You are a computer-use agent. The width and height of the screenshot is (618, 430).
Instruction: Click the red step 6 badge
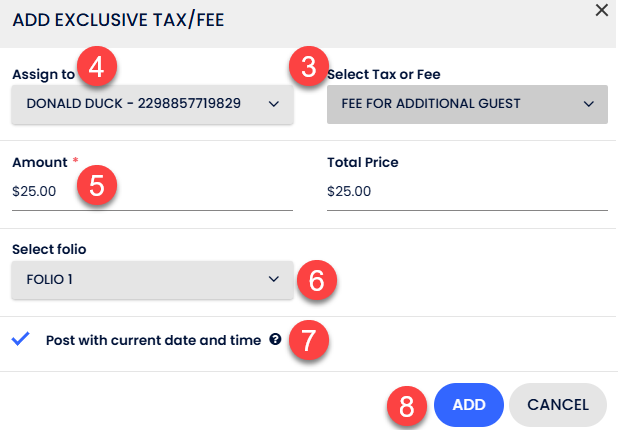point(317,280)
